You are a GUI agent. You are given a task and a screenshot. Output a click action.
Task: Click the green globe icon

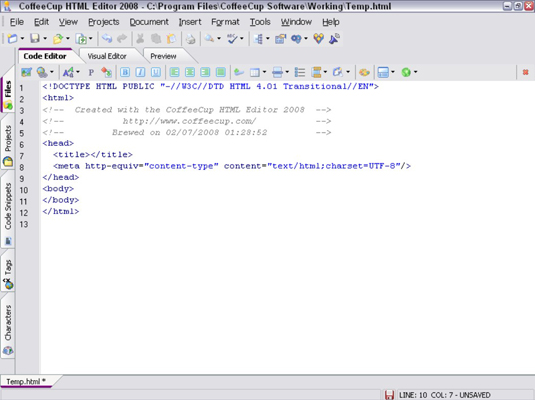click(406, 72)
